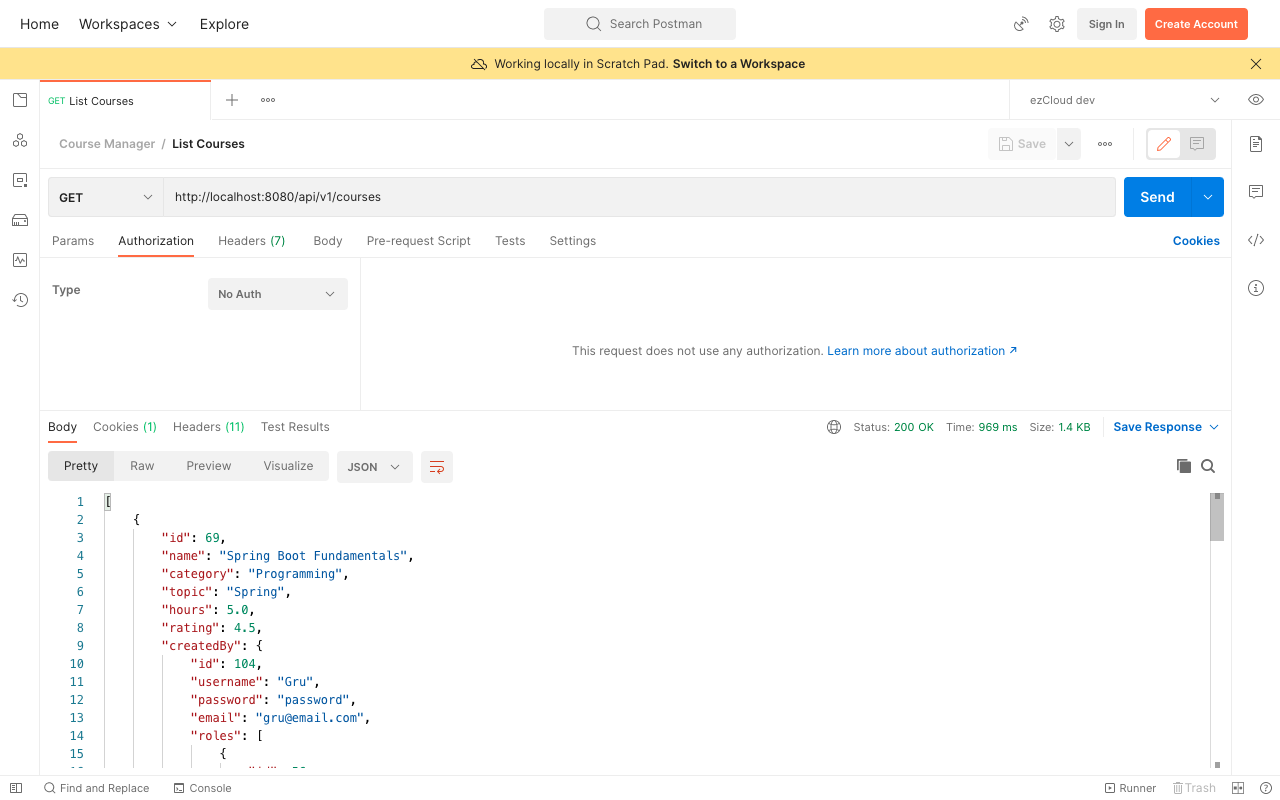Viewport: 1280px width, 800px height.
Task: Click the Send button
Action: [x=1158, y=197]
